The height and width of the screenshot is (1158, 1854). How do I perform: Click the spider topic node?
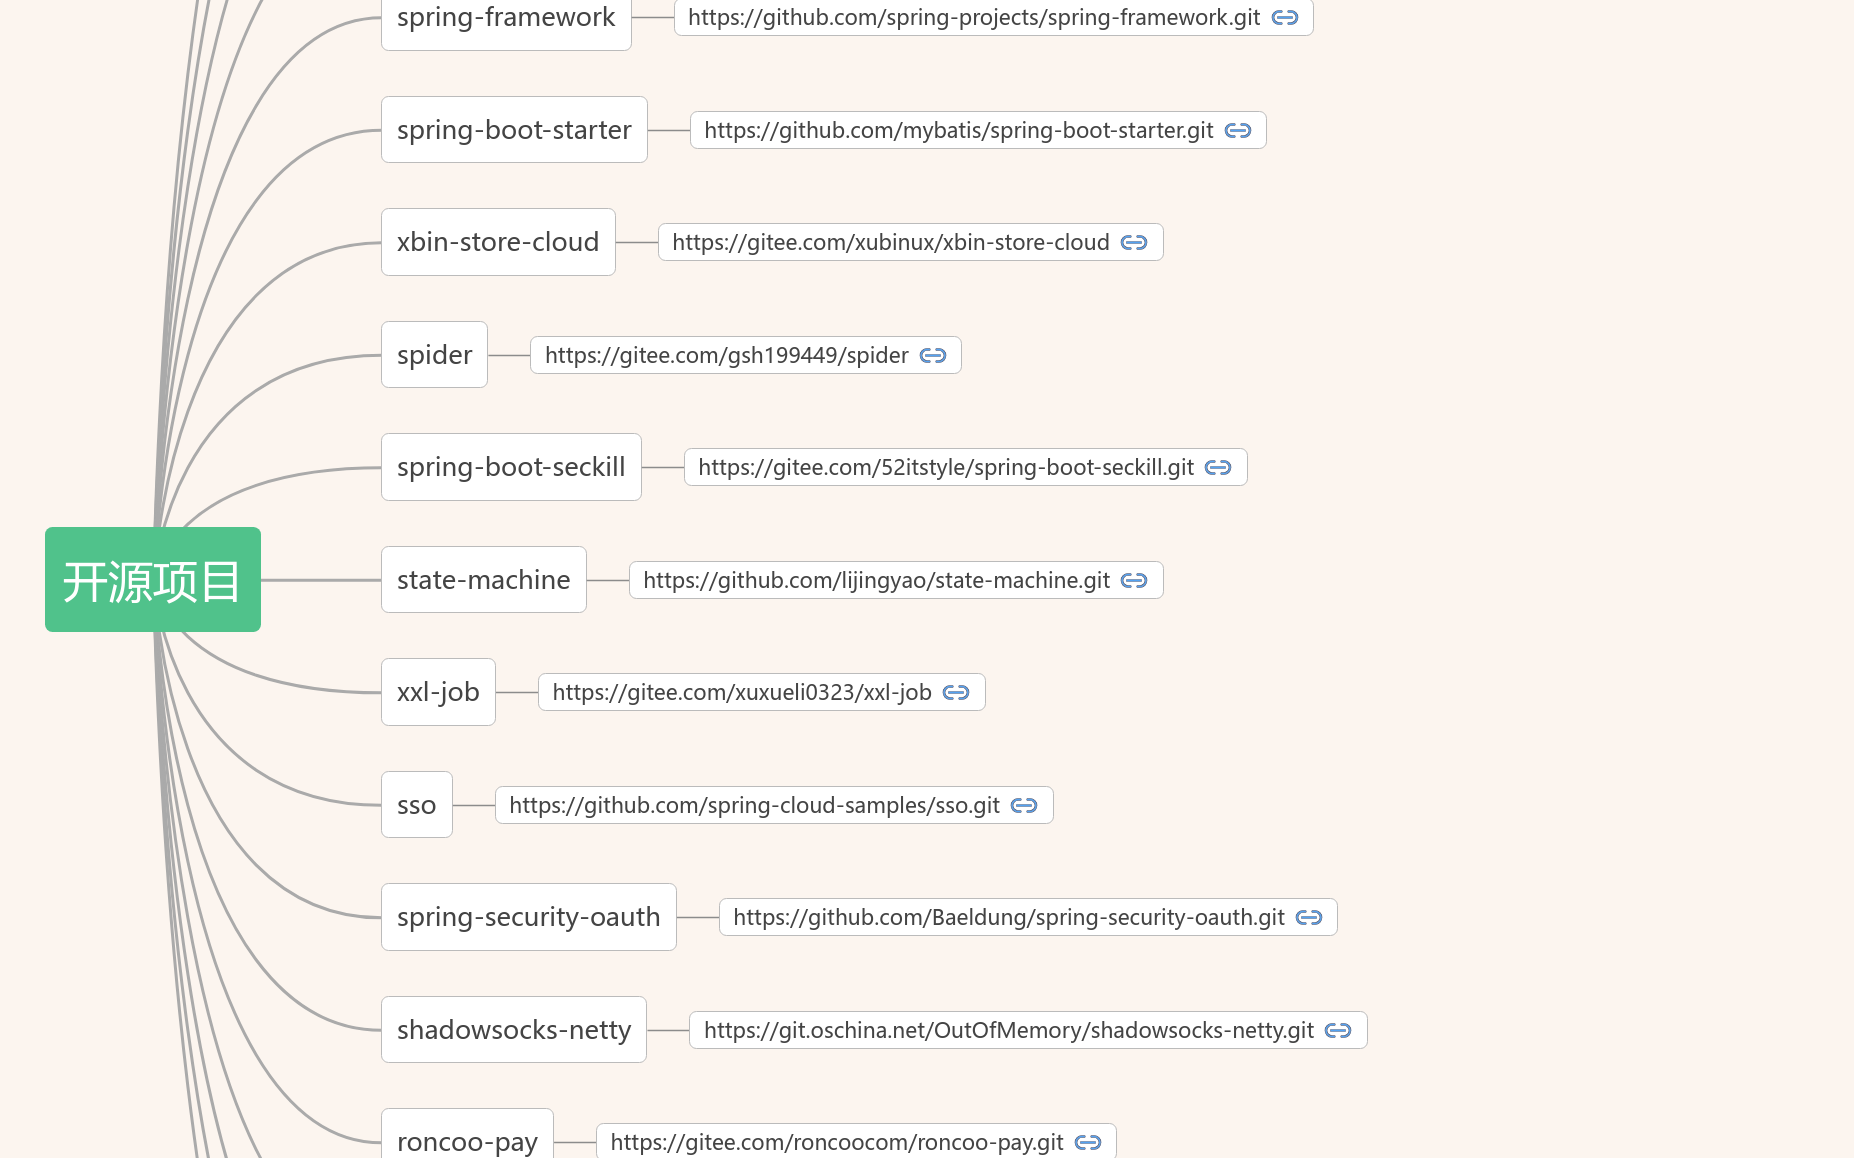[434, 355]
